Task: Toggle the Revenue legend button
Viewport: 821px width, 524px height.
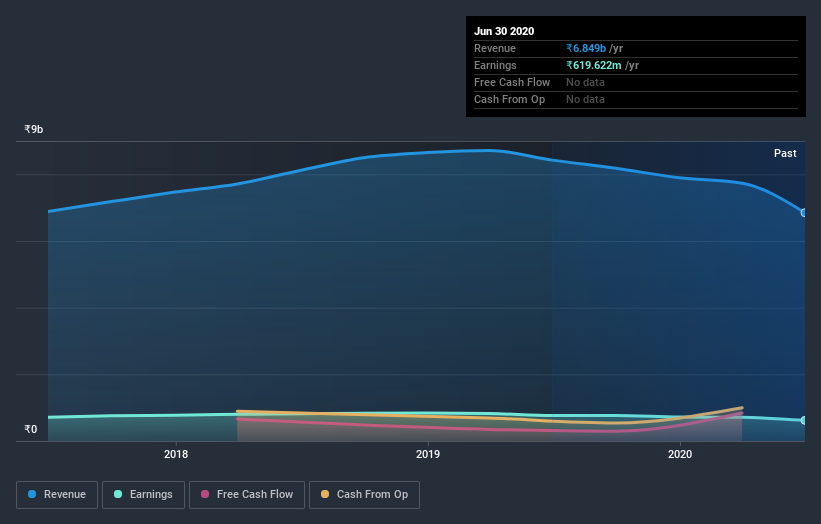Action: tap(57, 495)
